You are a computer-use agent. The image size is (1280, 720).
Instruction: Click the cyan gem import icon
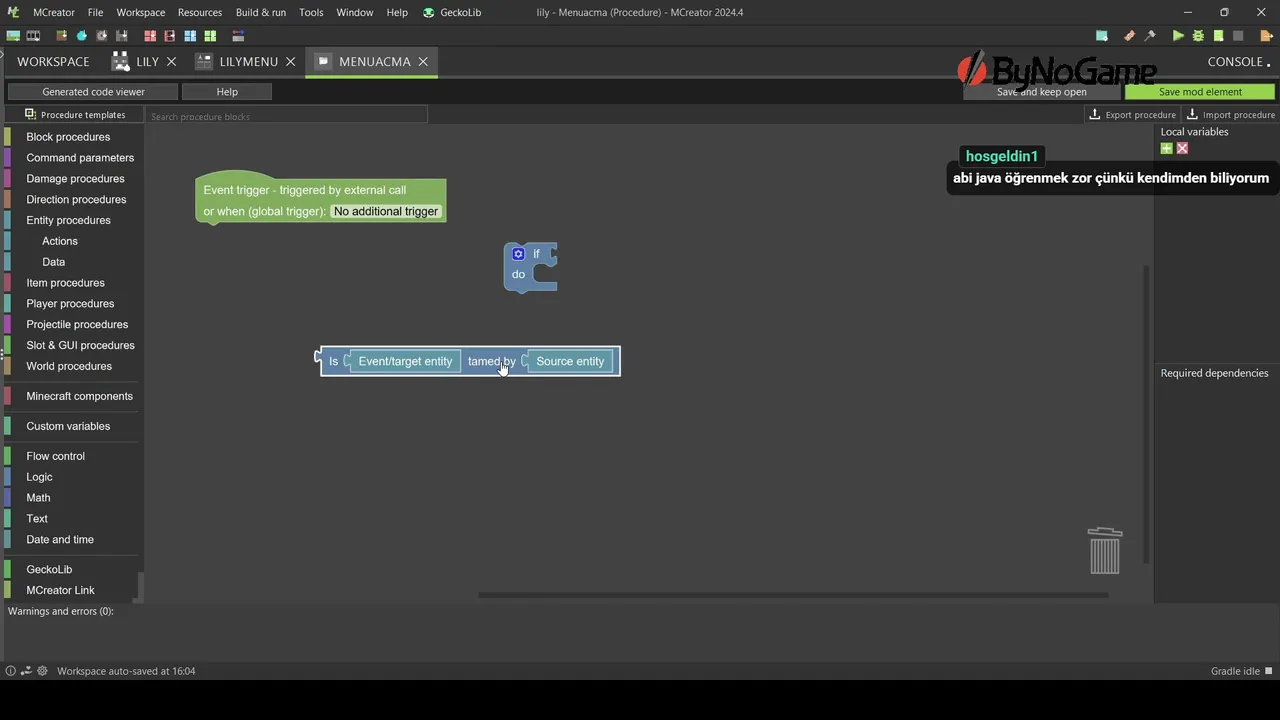click(x=82, y=36)
